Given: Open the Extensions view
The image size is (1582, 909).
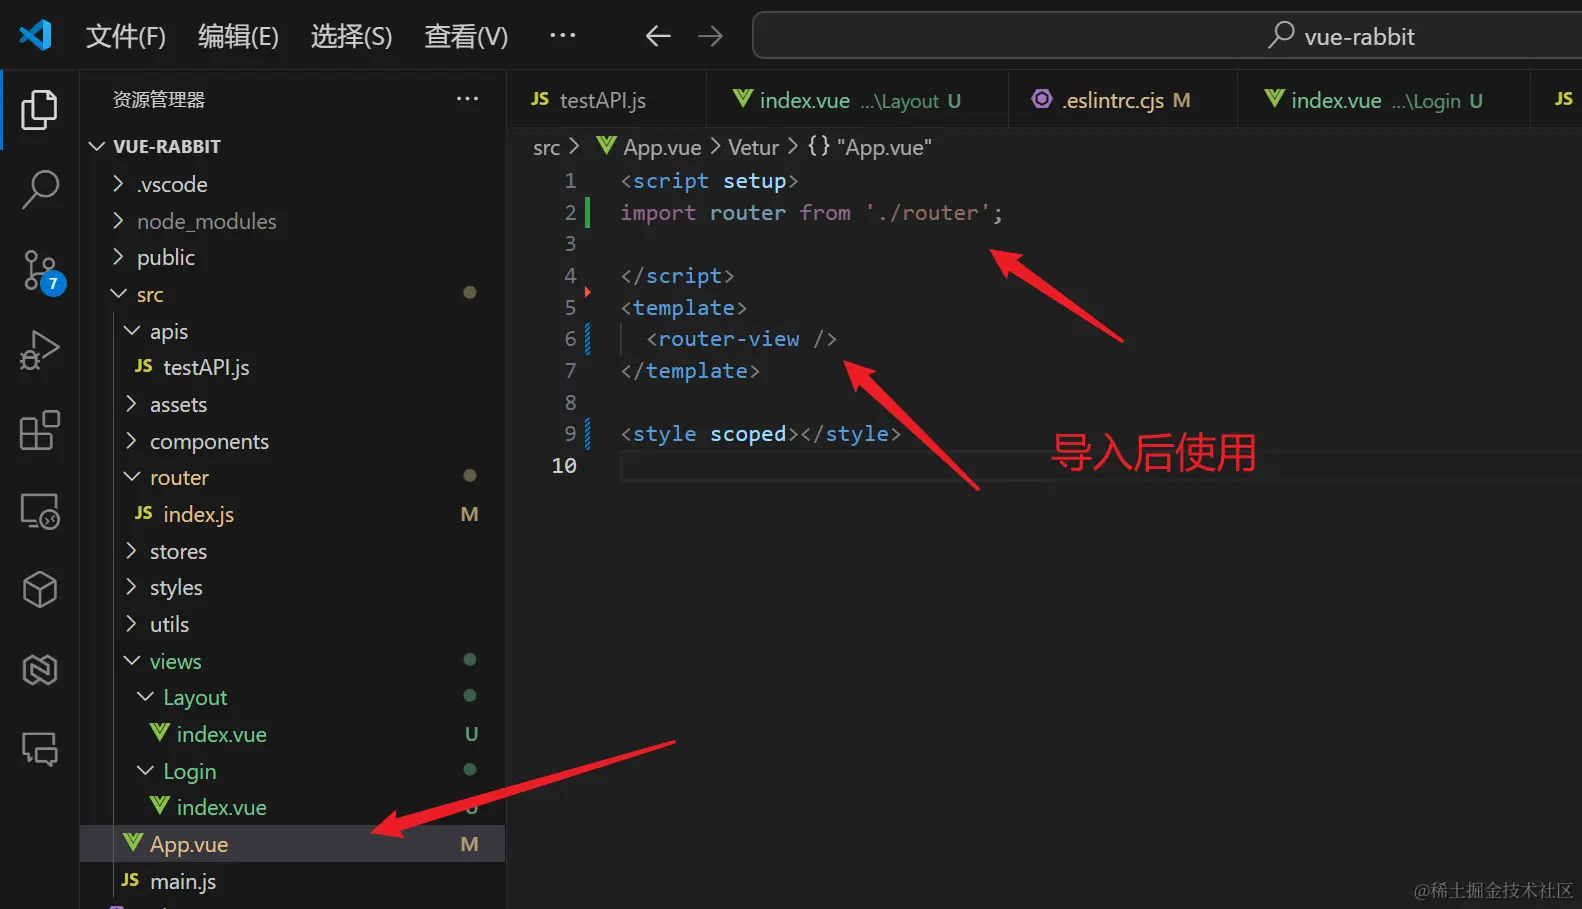Looking at the screenshot, I should [39, 430].
